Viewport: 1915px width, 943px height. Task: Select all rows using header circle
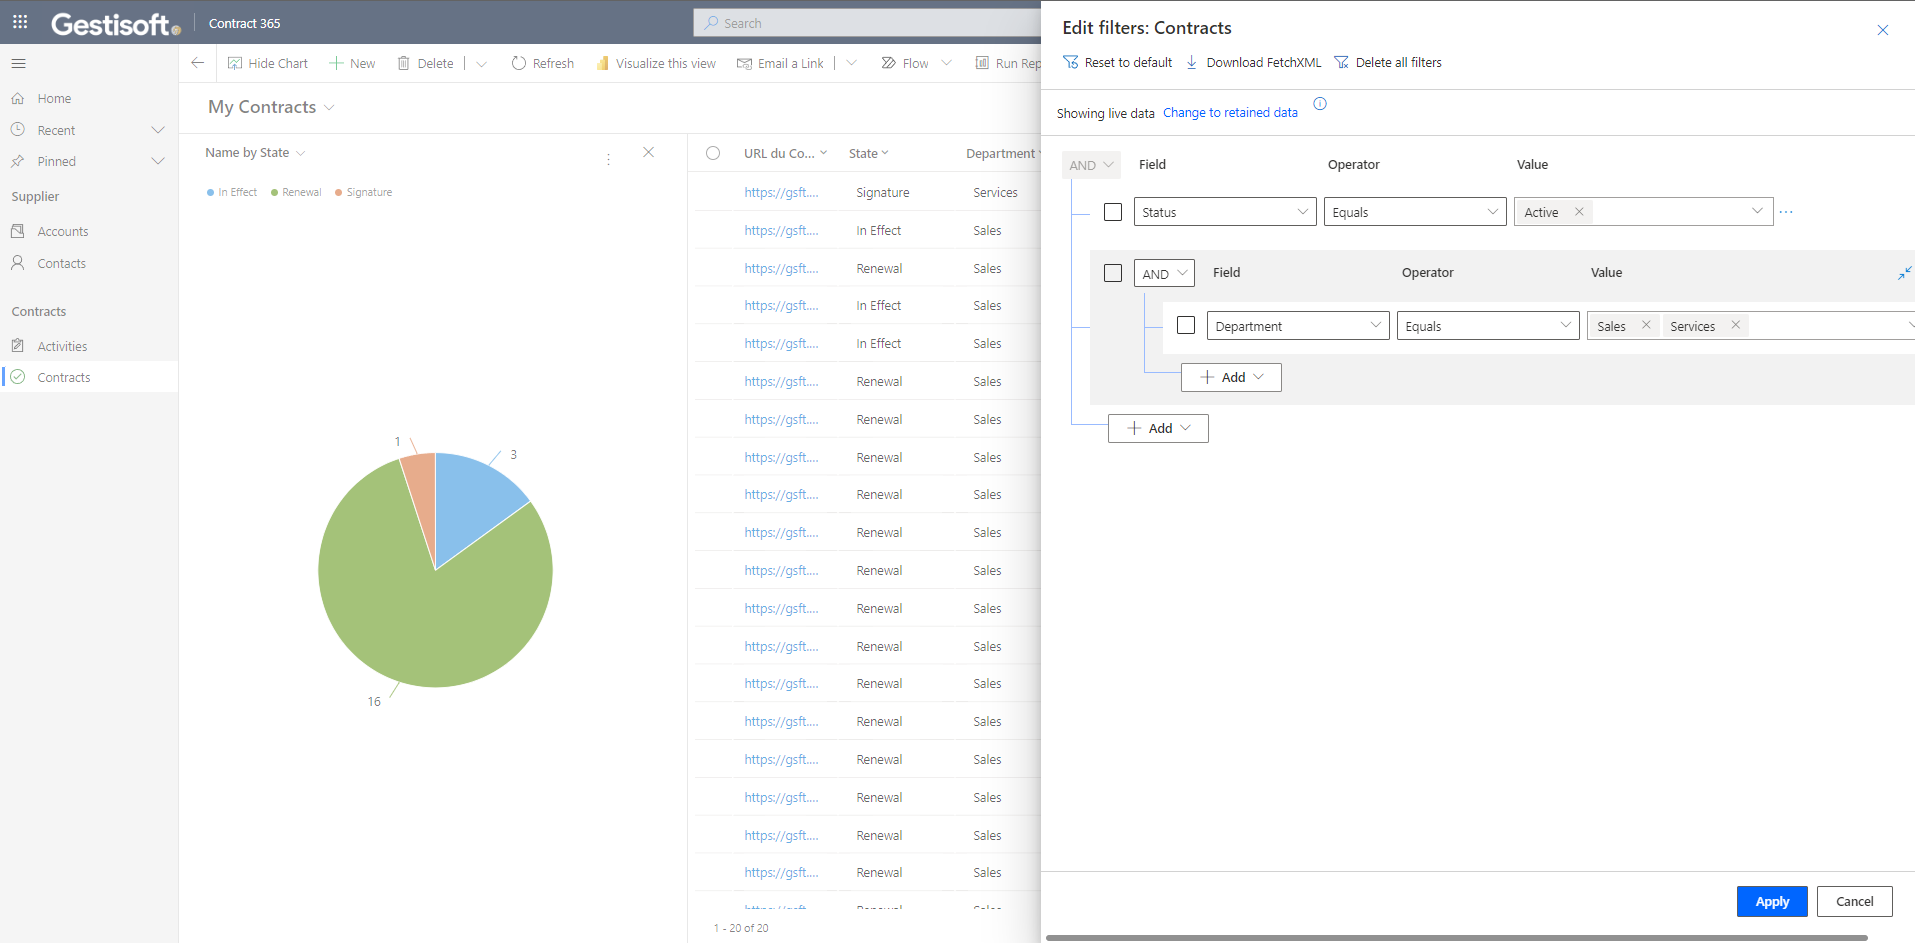click(713, 153)
